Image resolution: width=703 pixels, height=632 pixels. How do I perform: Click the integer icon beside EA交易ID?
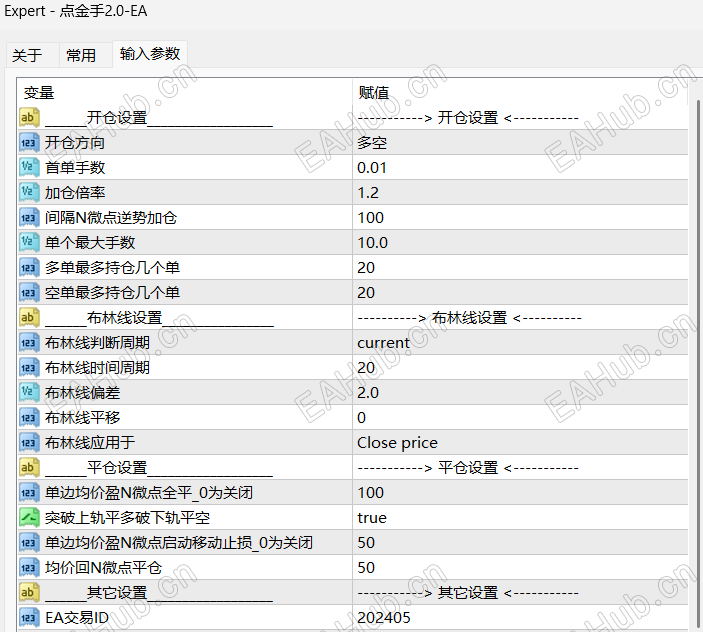(x=30, y=618)
